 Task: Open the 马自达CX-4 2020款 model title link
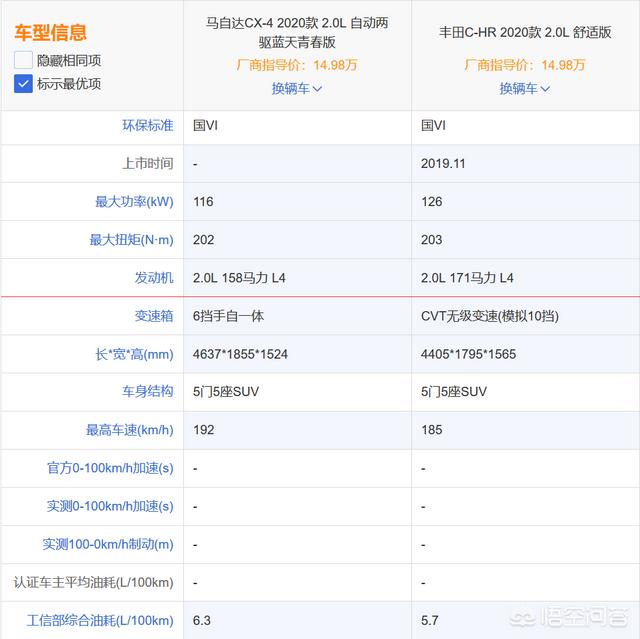pos(297,33)
